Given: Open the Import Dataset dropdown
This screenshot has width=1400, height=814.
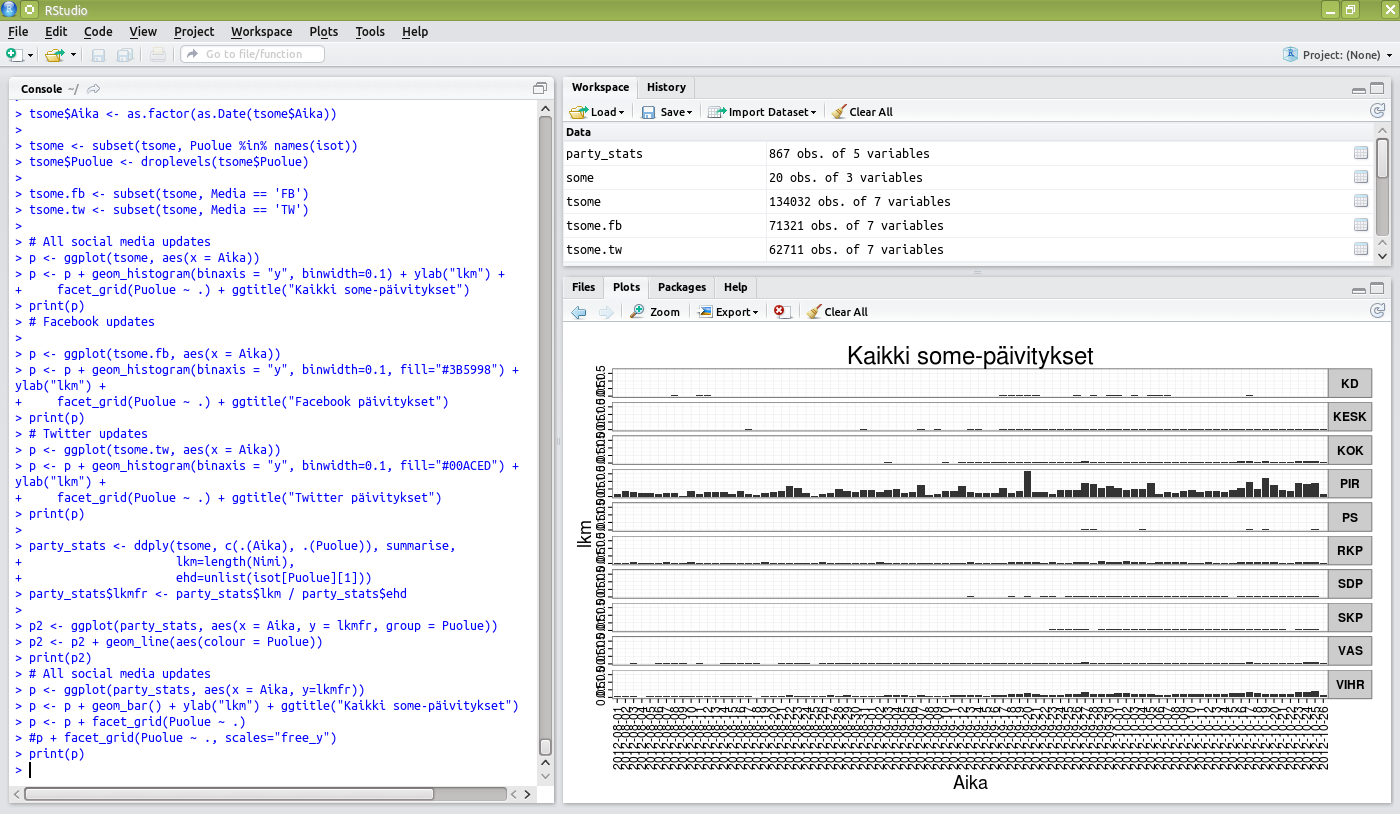Looking at the screenshot, I should [762, 112].
